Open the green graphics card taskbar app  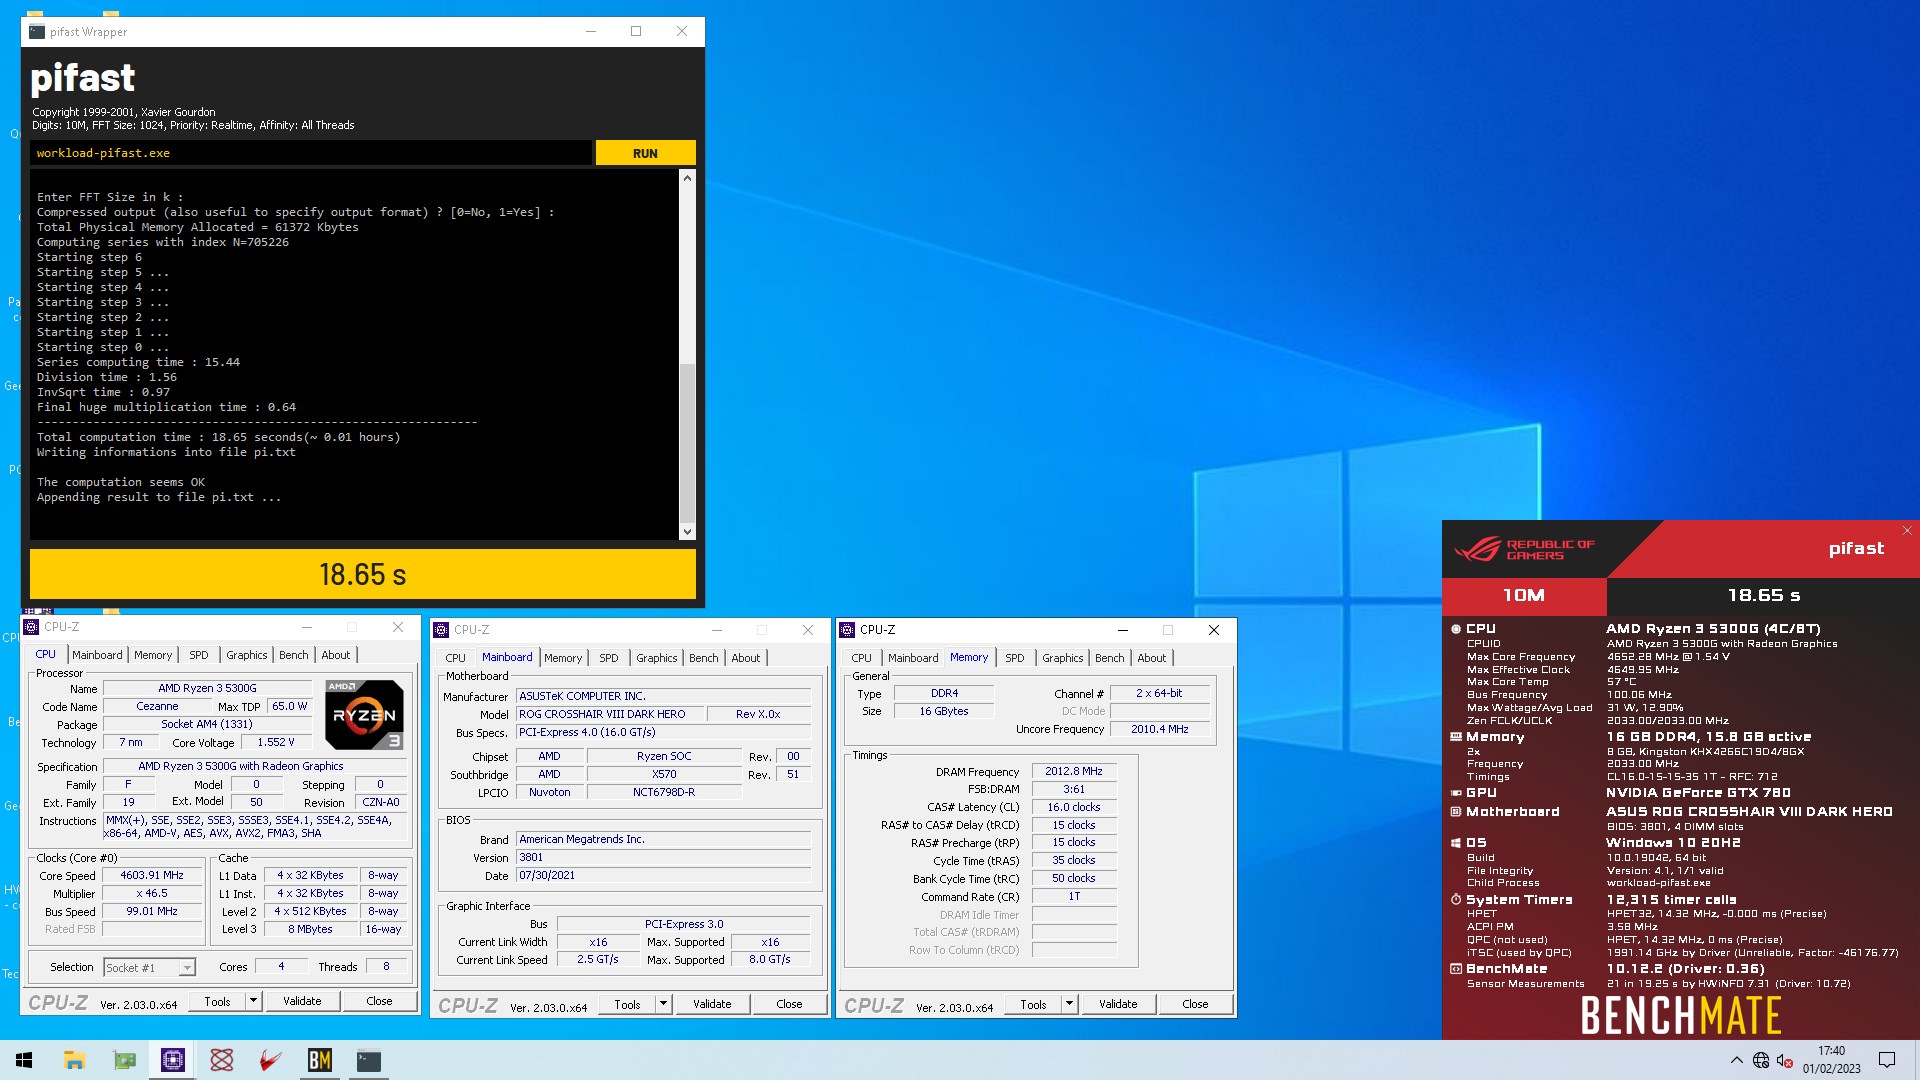[x=124, y=1060]
